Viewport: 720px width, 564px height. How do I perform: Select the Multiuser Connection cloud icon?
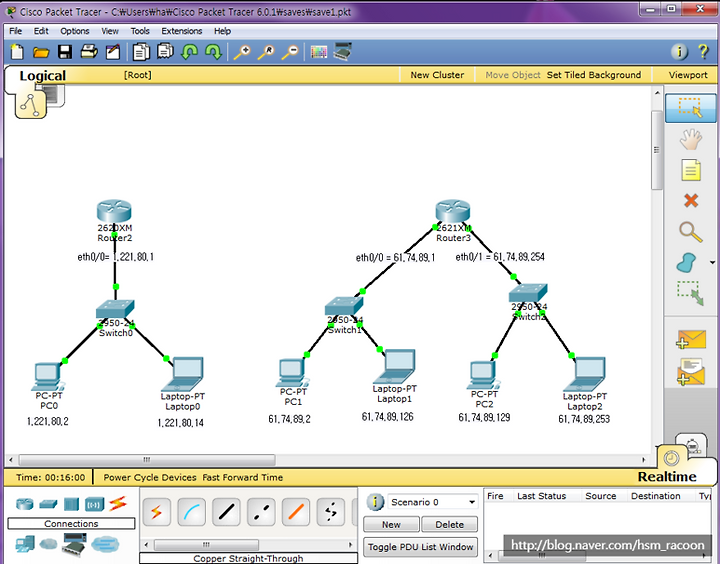(x=105, y=544)
